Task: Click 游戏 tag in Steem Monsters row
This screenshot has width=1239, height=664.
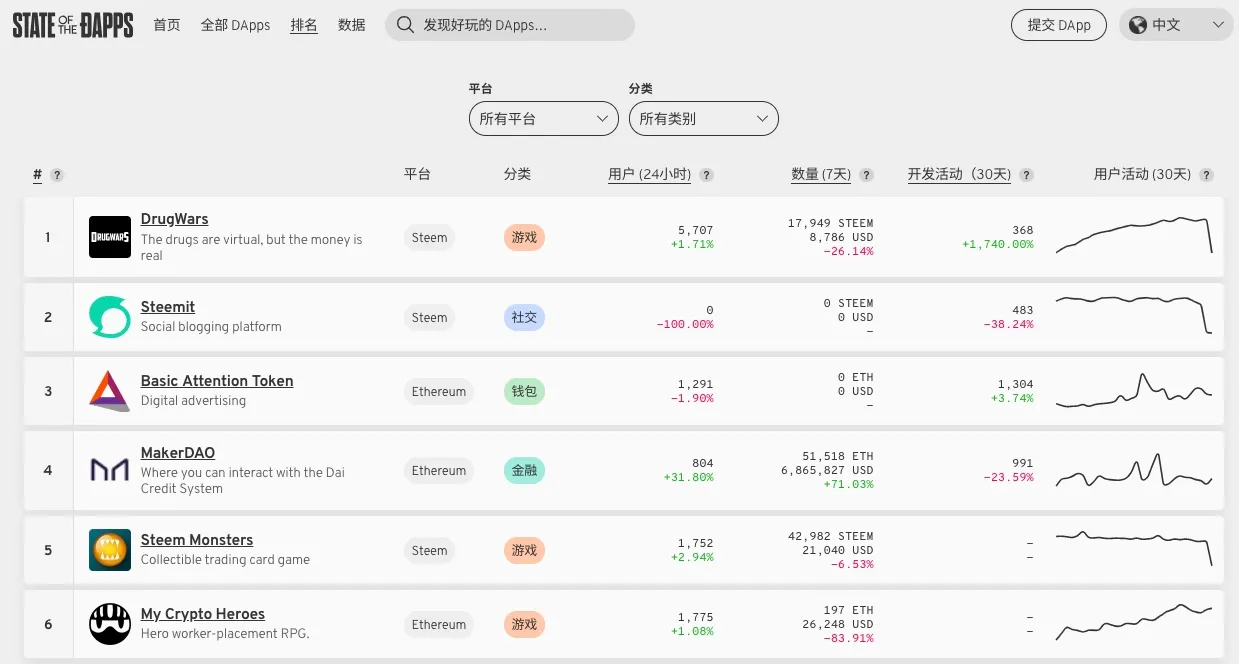Action: point(524,551)
